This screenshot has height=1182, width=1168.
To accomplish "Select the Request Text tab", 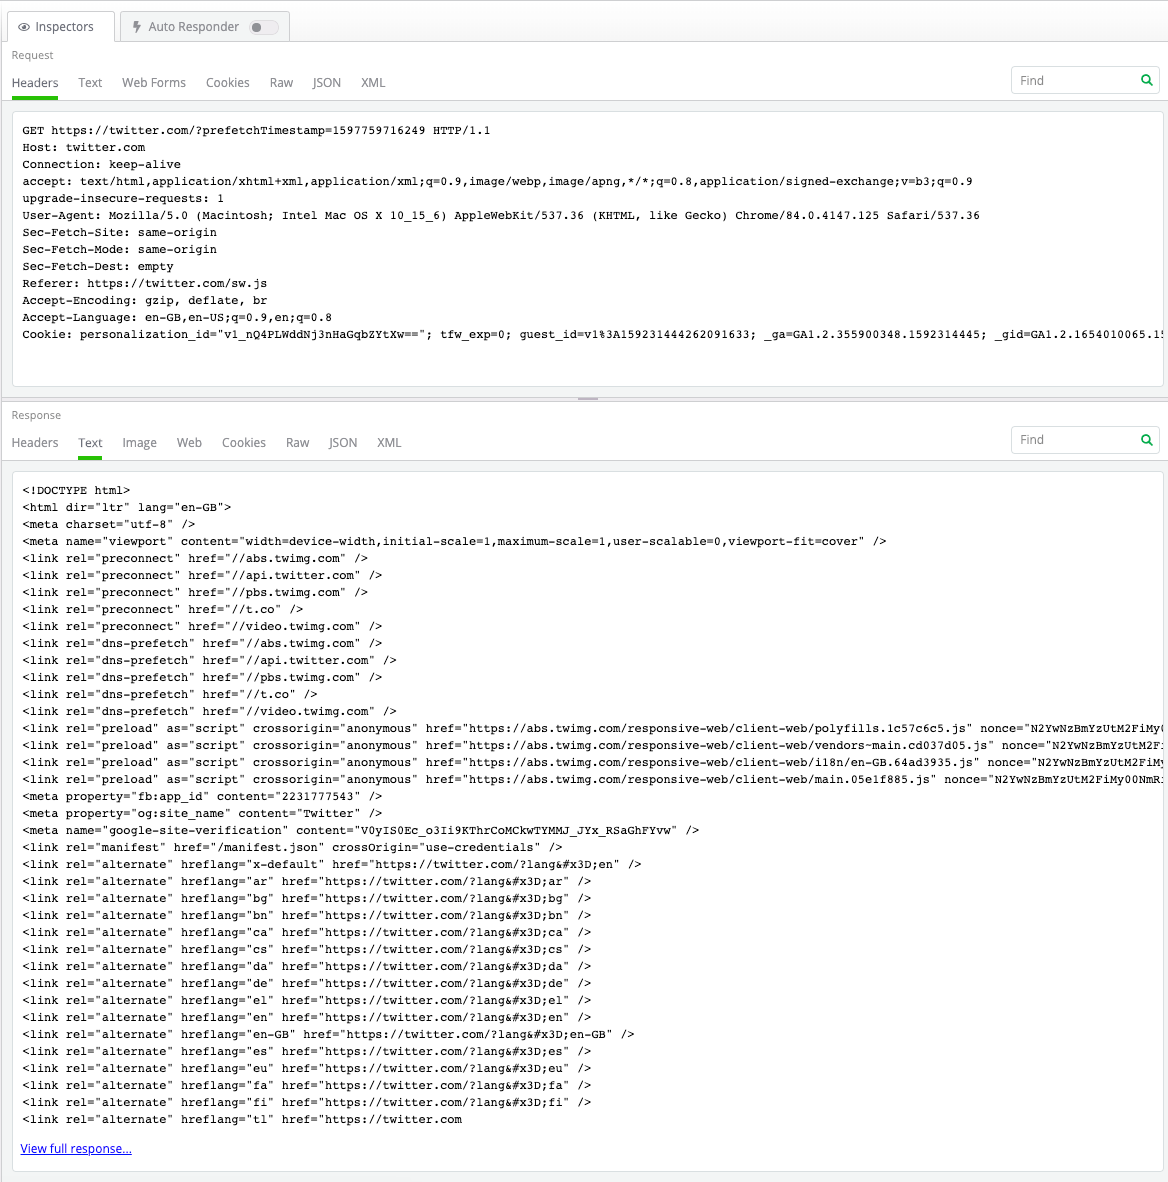I will coord(90,83).
